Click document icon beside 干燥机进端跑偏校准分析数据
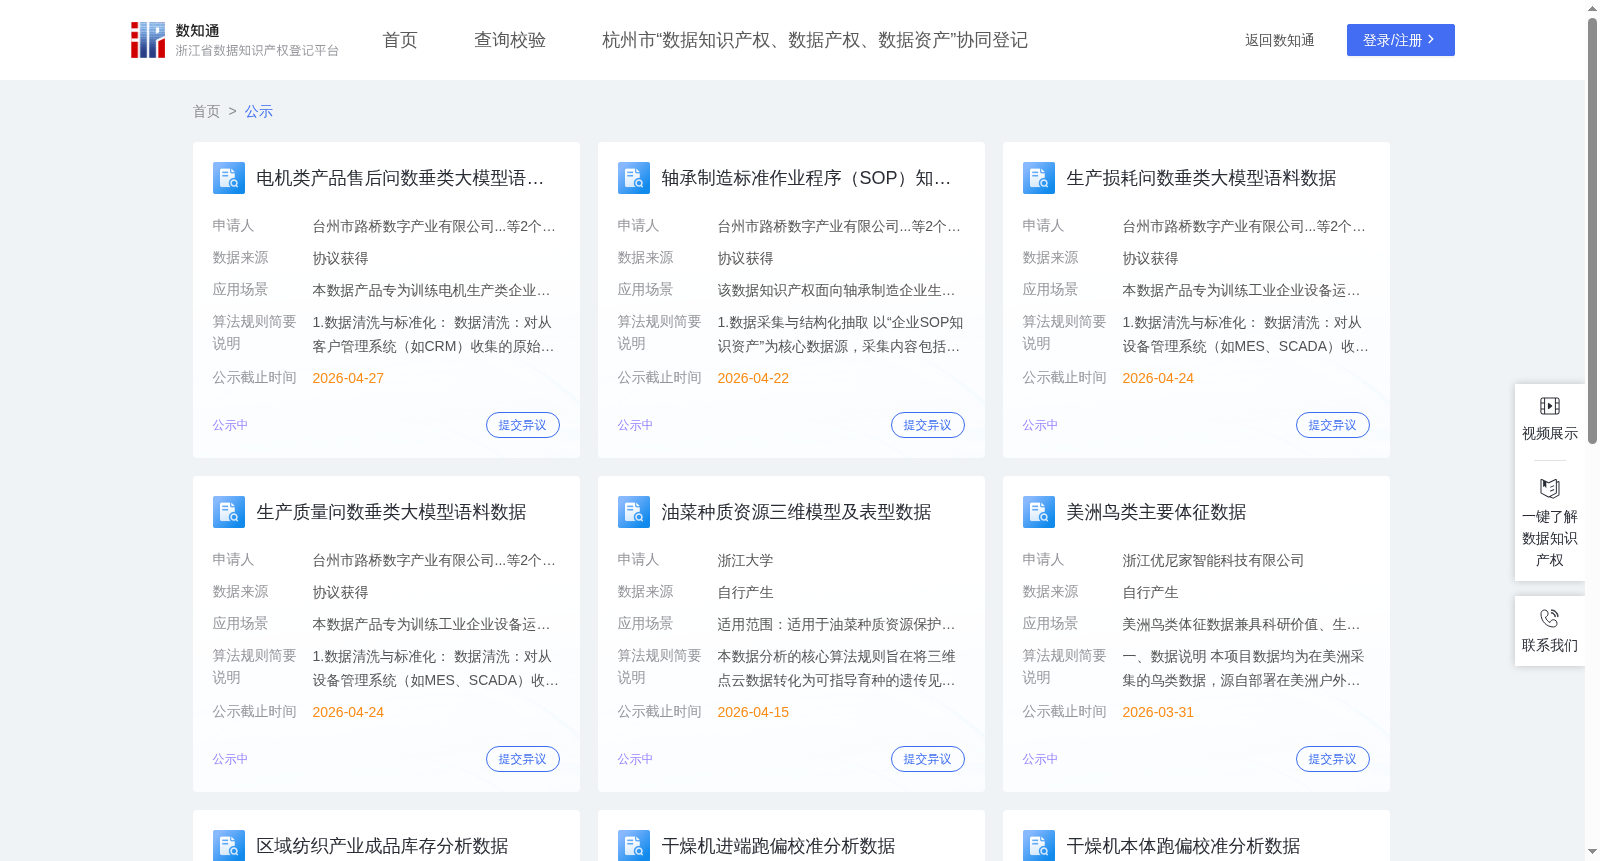Screen dimensions: 1600x861 pos(634,846)
